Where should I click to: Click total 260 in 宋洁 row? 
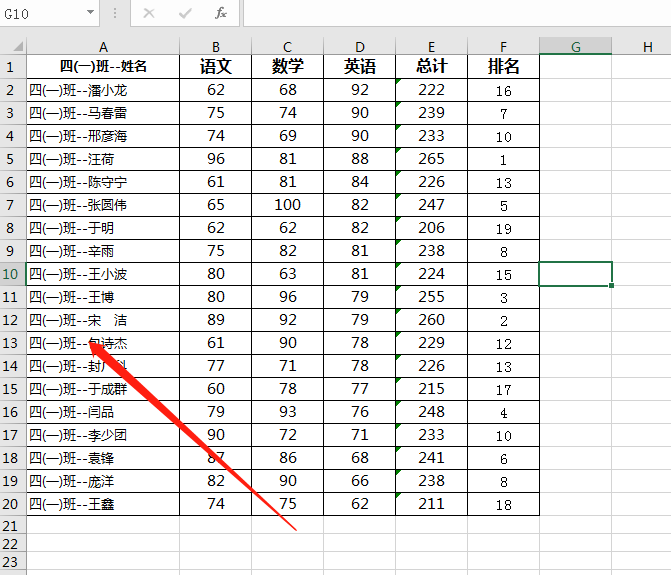click(431, 320)
